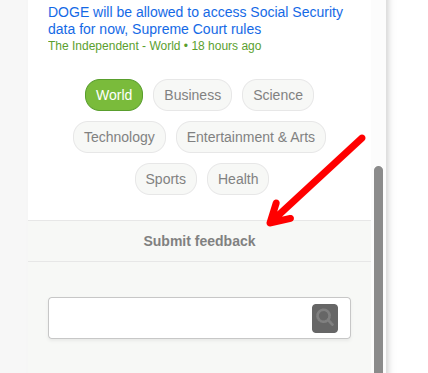Viewport: 428px width, 373px height.
Task: Click the word World in the source line
Action: click(165, 46)
